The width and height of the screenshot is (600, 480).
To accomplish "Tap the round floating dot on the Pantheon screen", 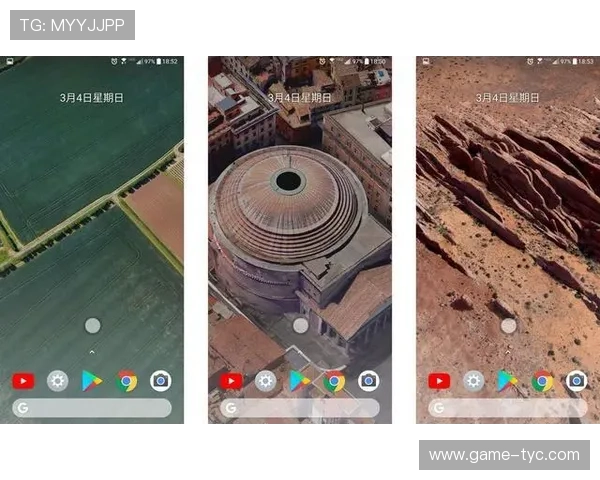I will 300,326.
